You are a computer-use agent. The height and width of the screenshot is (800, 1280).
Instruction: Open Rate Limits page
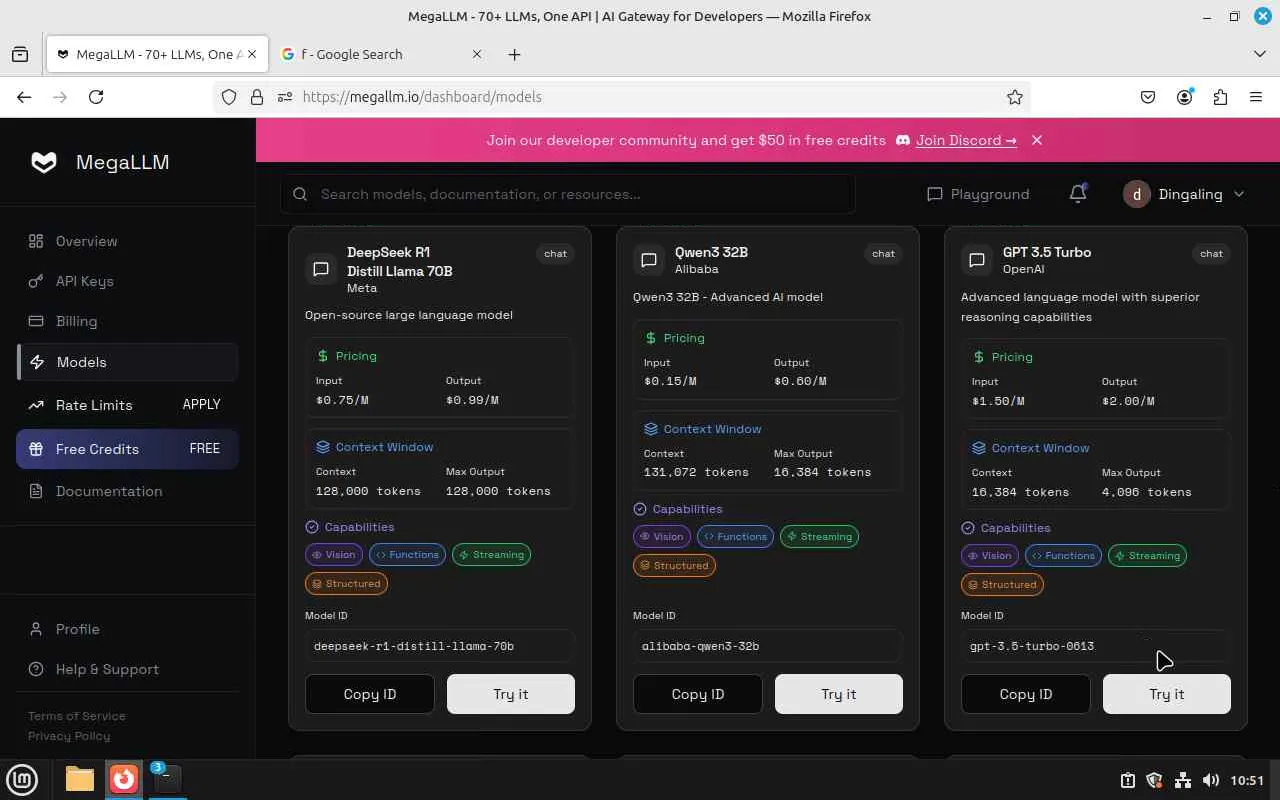click(x=127, y=405)
